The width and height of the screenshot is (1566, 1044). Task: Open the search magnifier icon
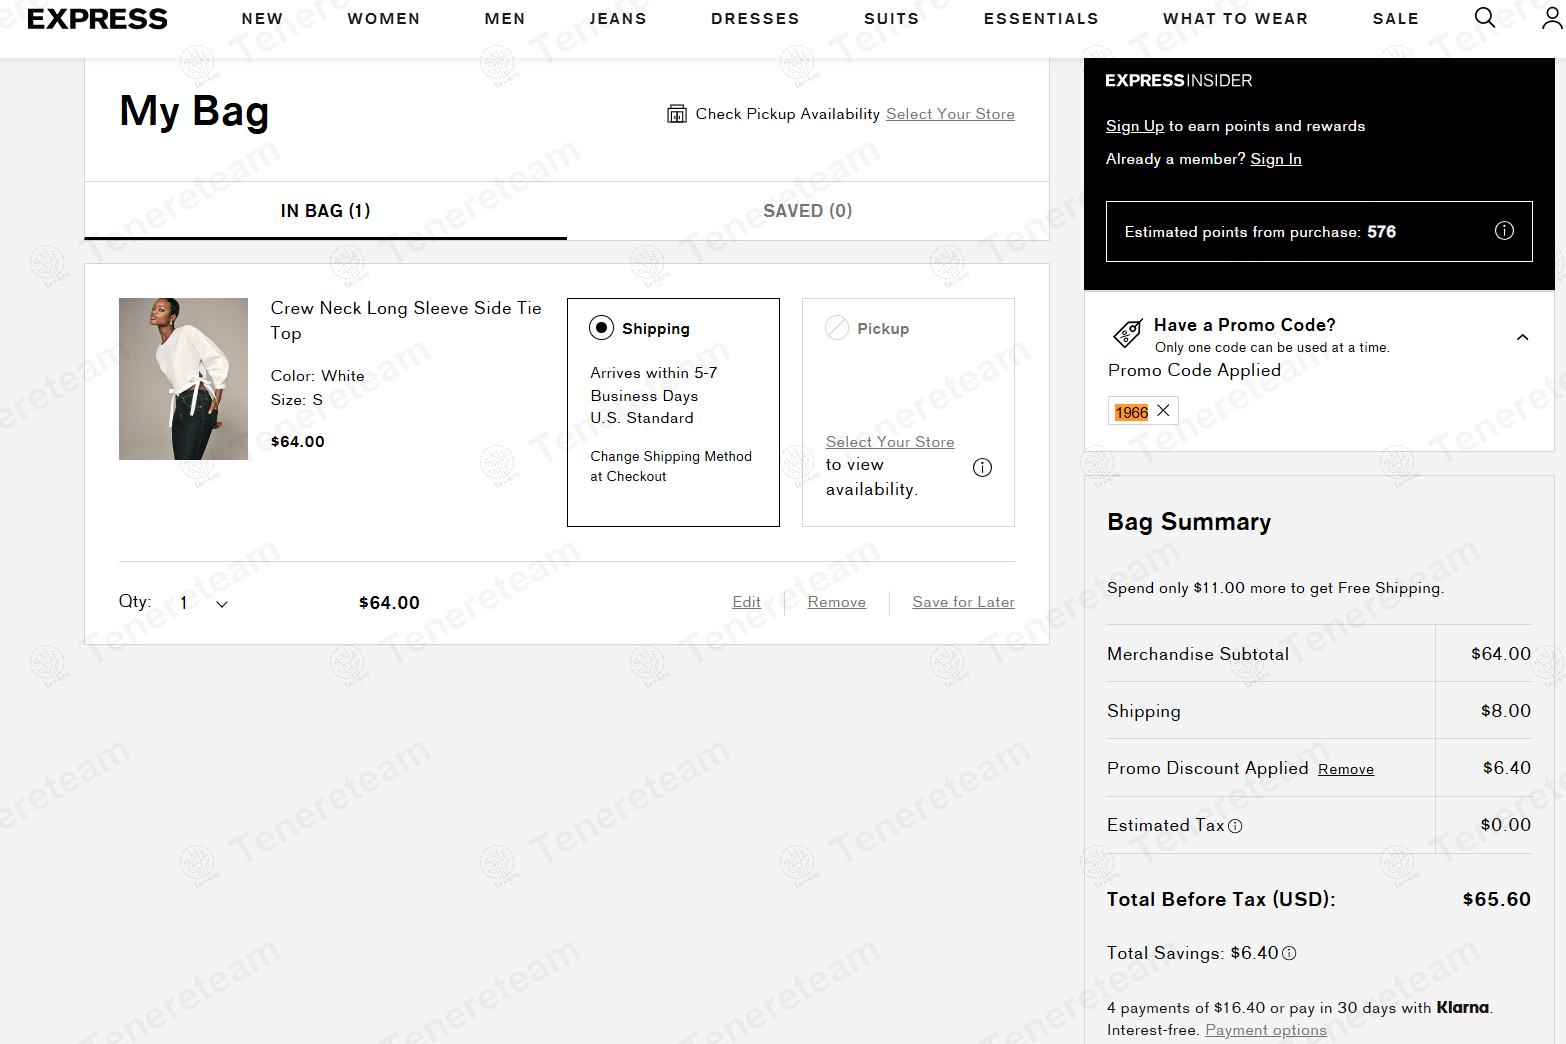click(x=1485, y=18)
